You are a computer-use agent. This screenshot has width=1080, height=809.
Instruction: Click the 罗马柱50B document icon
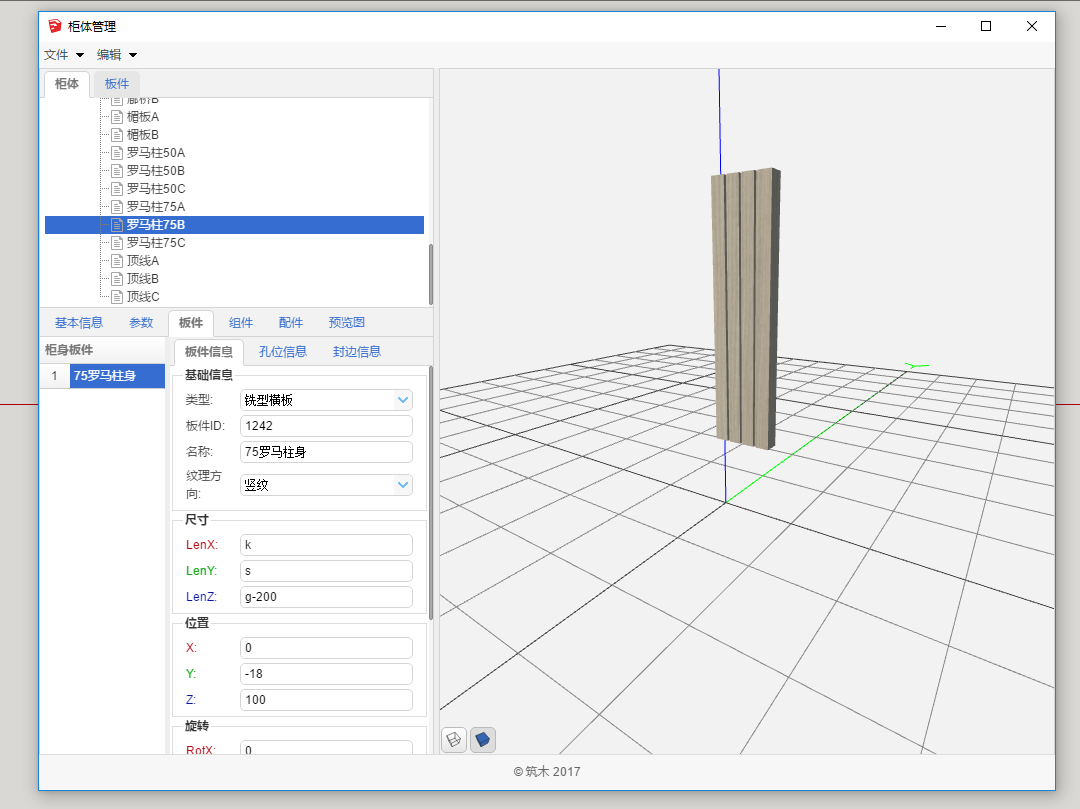(x=117, y=171)
